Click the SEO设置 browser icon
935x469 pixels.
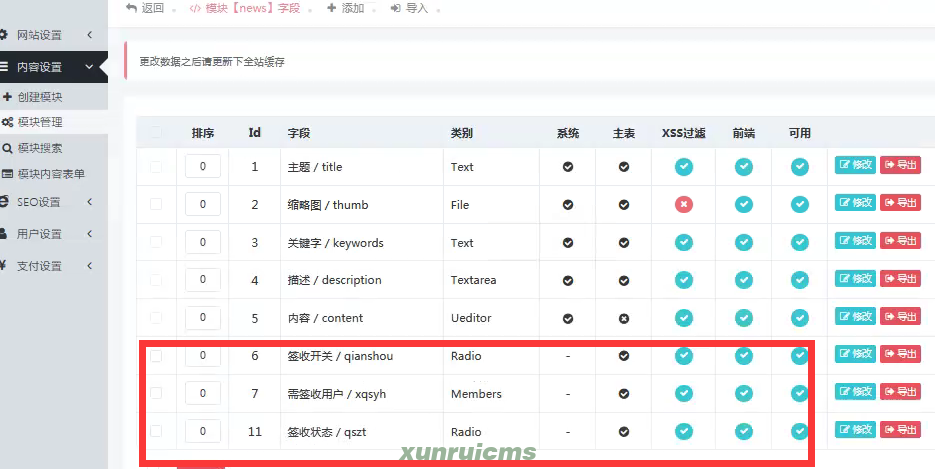pos(4,201)
